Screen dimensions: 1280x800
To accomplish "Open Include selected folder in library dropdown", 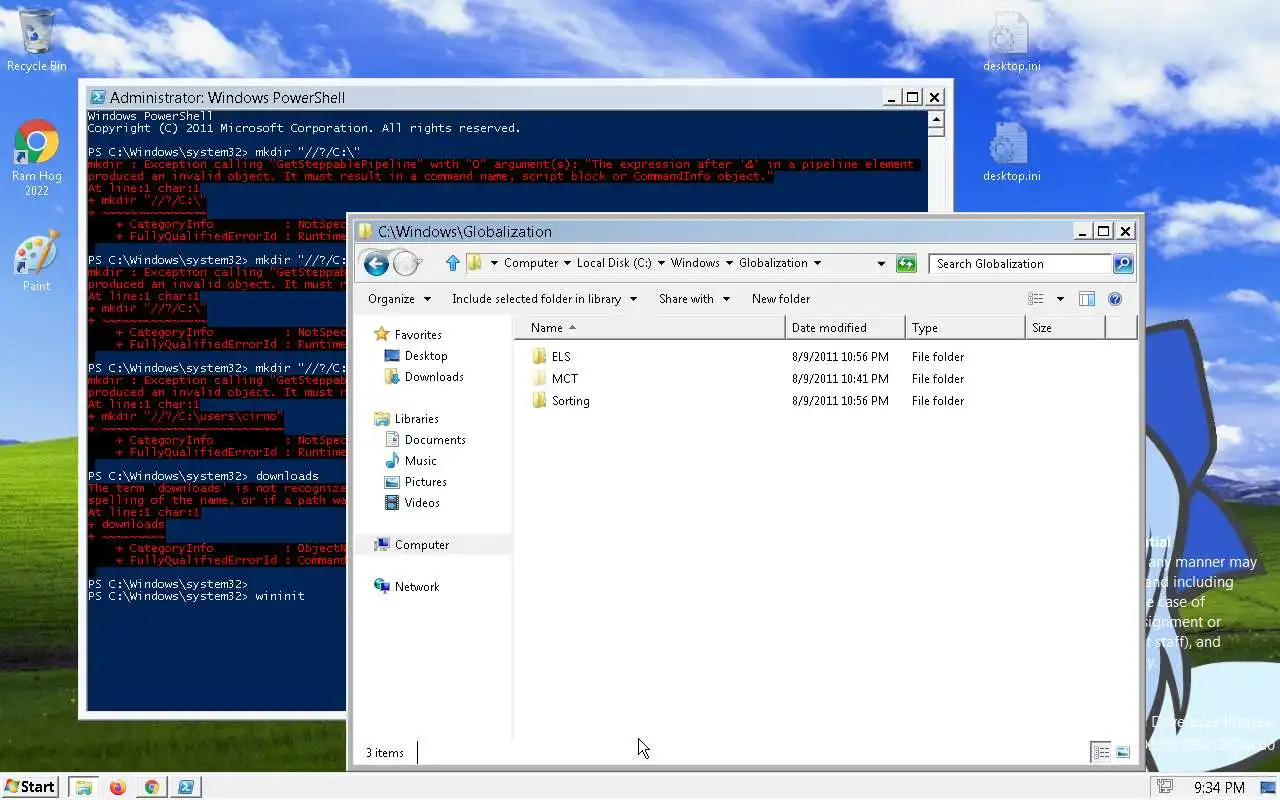I will (544, 299).
